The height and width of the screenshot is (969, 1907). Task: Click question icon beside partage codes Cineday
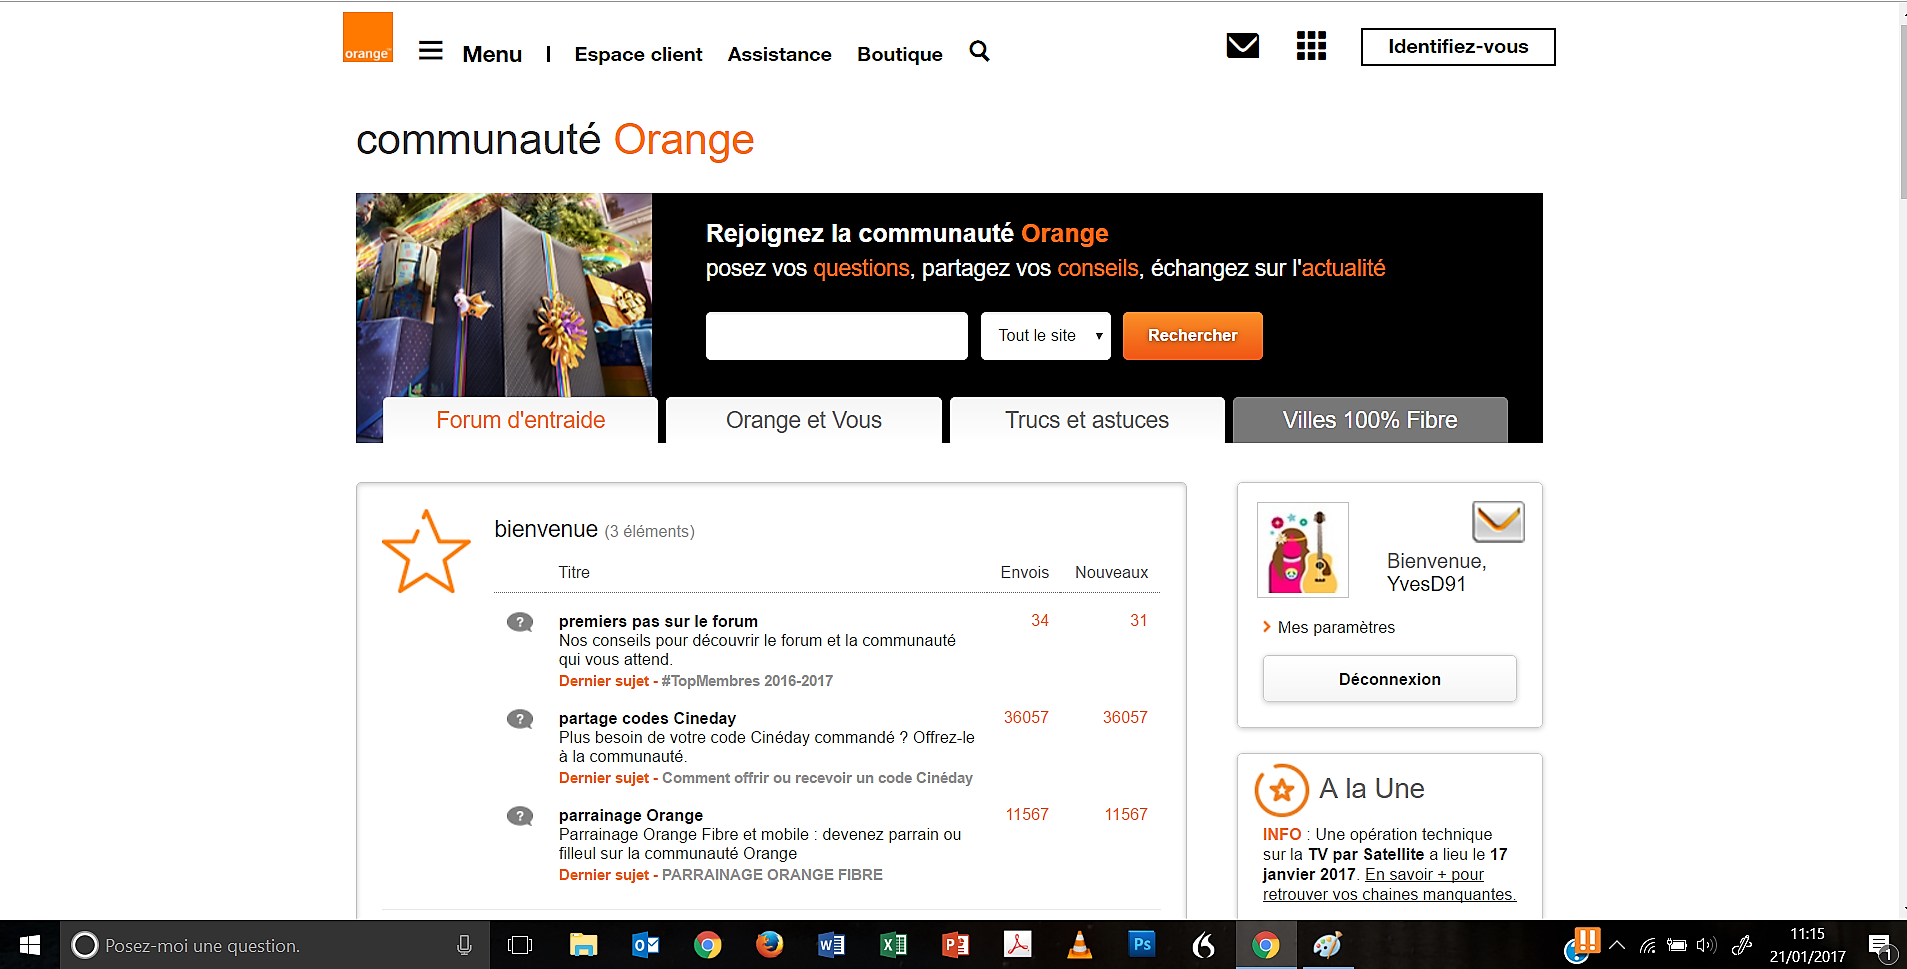(520, 719)
